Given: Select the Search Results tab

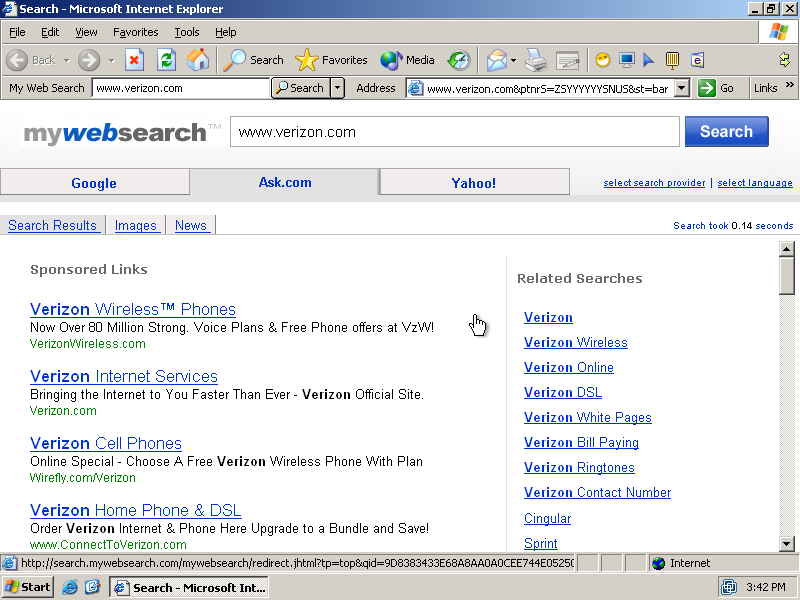Looking at the screenshot, I should tap(52, 226).
